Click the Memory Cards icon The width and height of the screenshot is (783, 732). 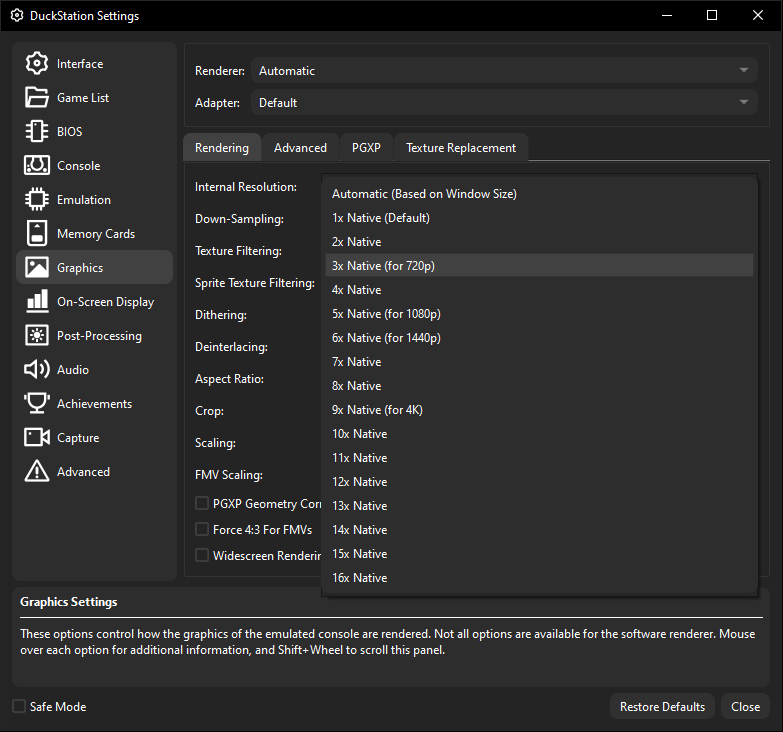pyautogui.click(x=37, y=233)
